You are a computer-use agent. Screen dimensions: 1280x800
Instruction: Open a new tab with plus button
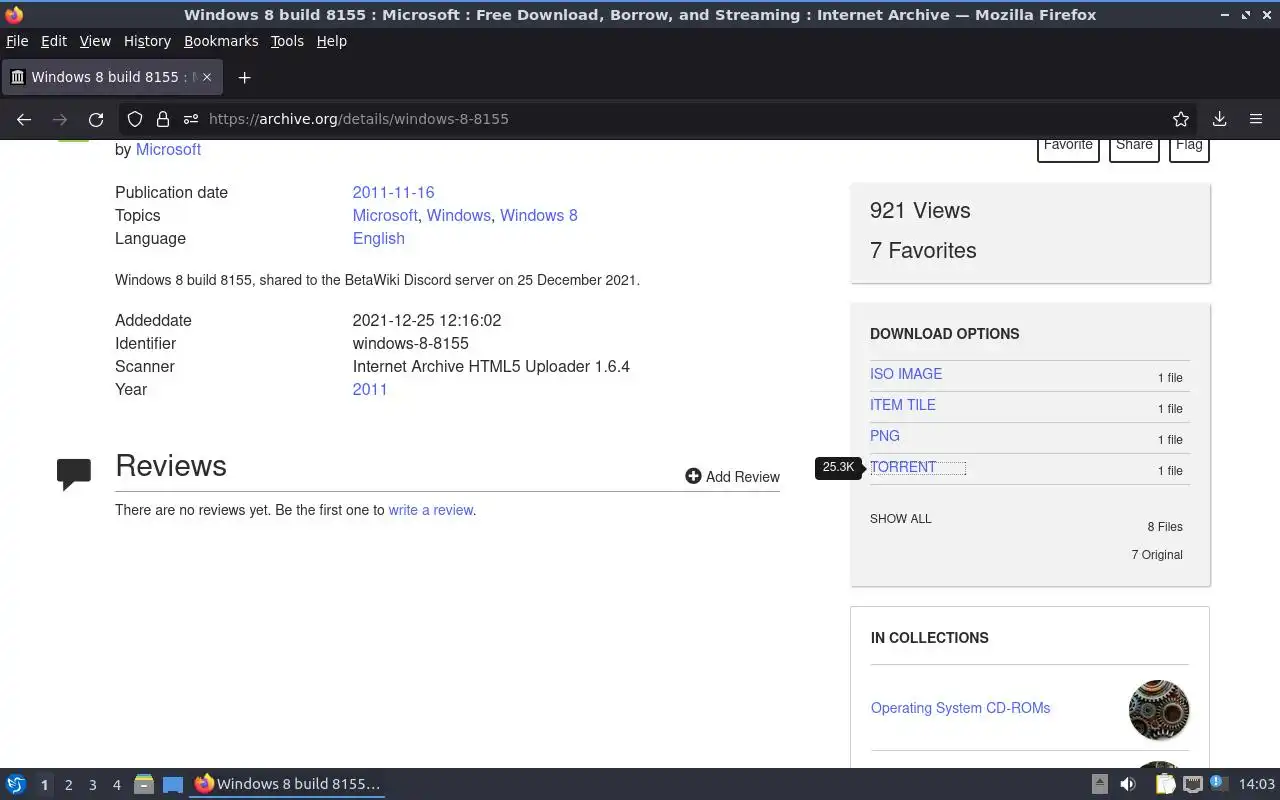click(x=244, y=77)
